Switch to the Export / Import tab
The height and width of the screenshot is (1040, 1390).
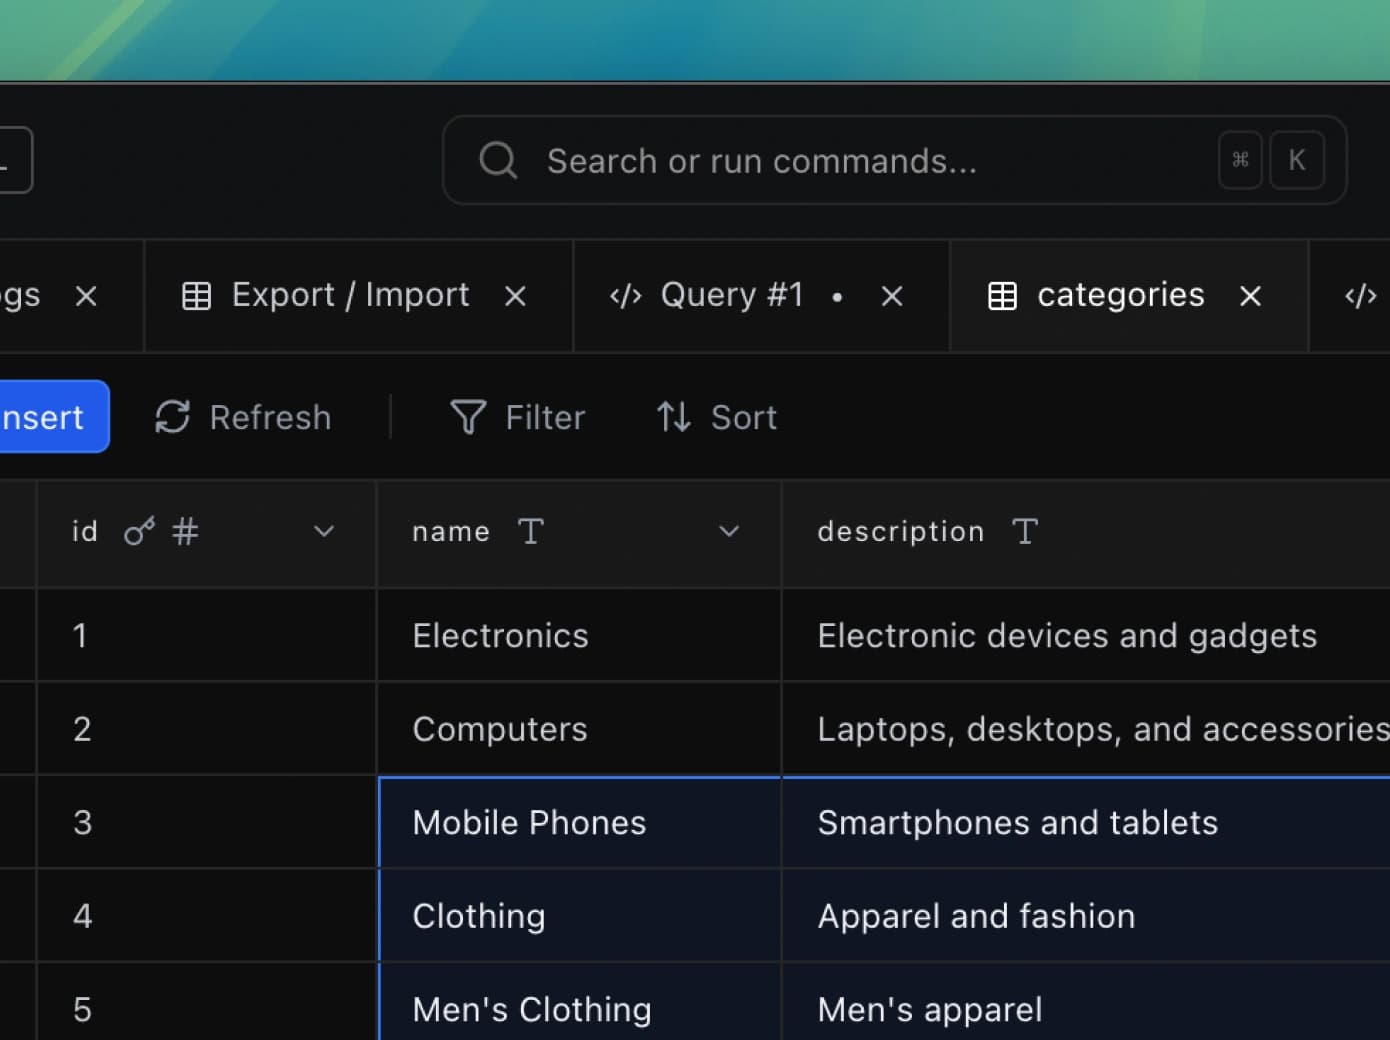coord(350,295)
